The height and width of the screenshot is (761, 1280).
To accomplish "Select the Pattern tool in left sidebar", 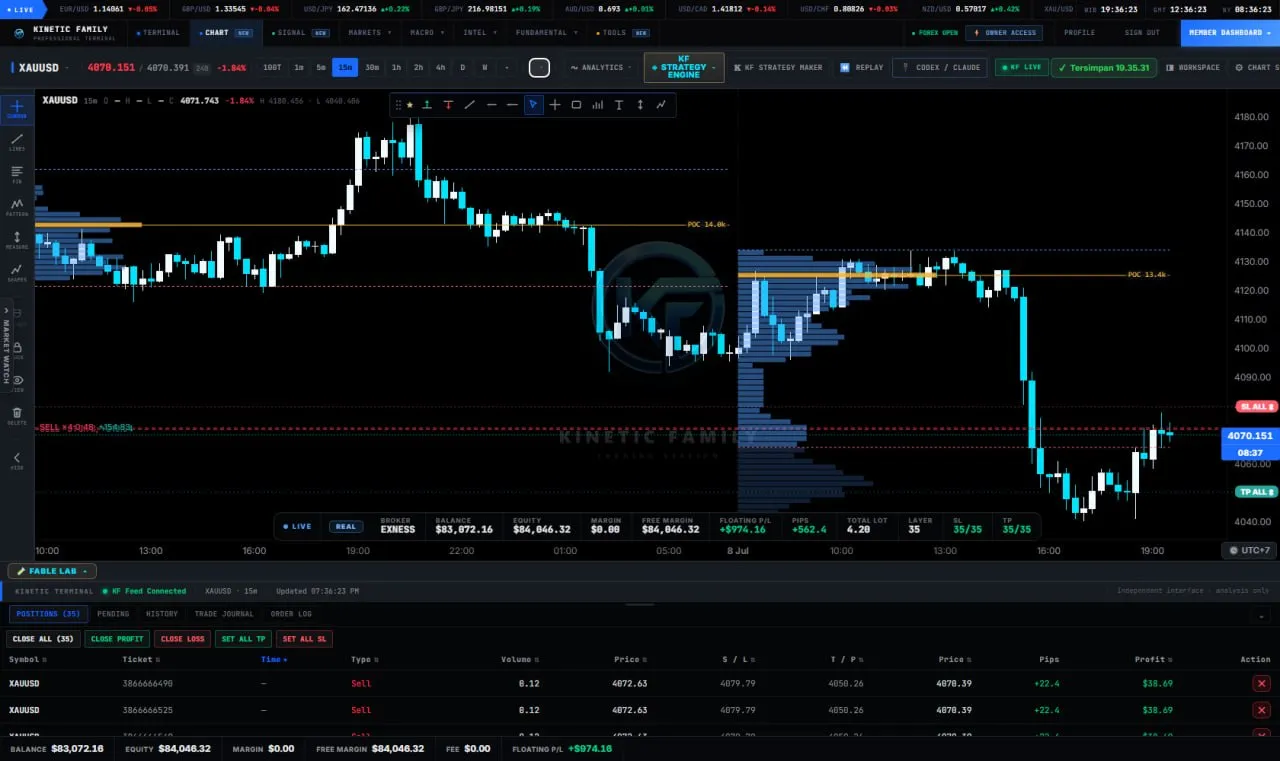I will (x=17, y=207).
